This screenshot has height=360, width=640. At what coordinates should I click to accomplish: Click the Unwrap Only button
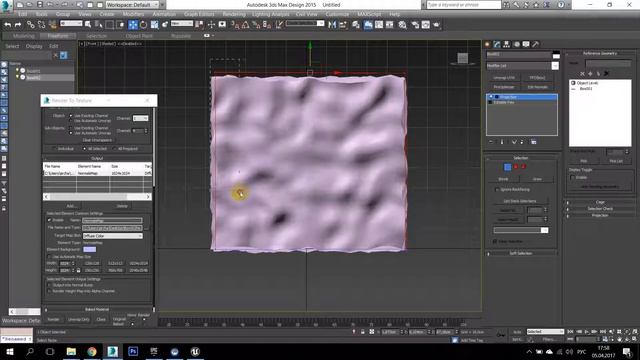click(79, 320)
